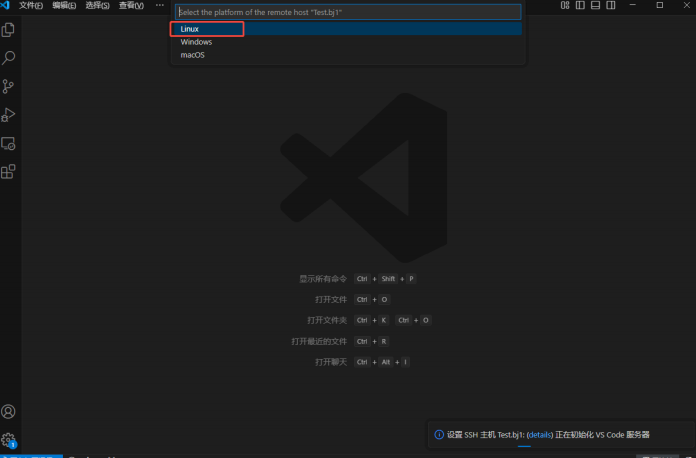Expand the overflow menu ellipsis
Screen dimensions: 696x458
pyautogui.click(x=160, y=5)
